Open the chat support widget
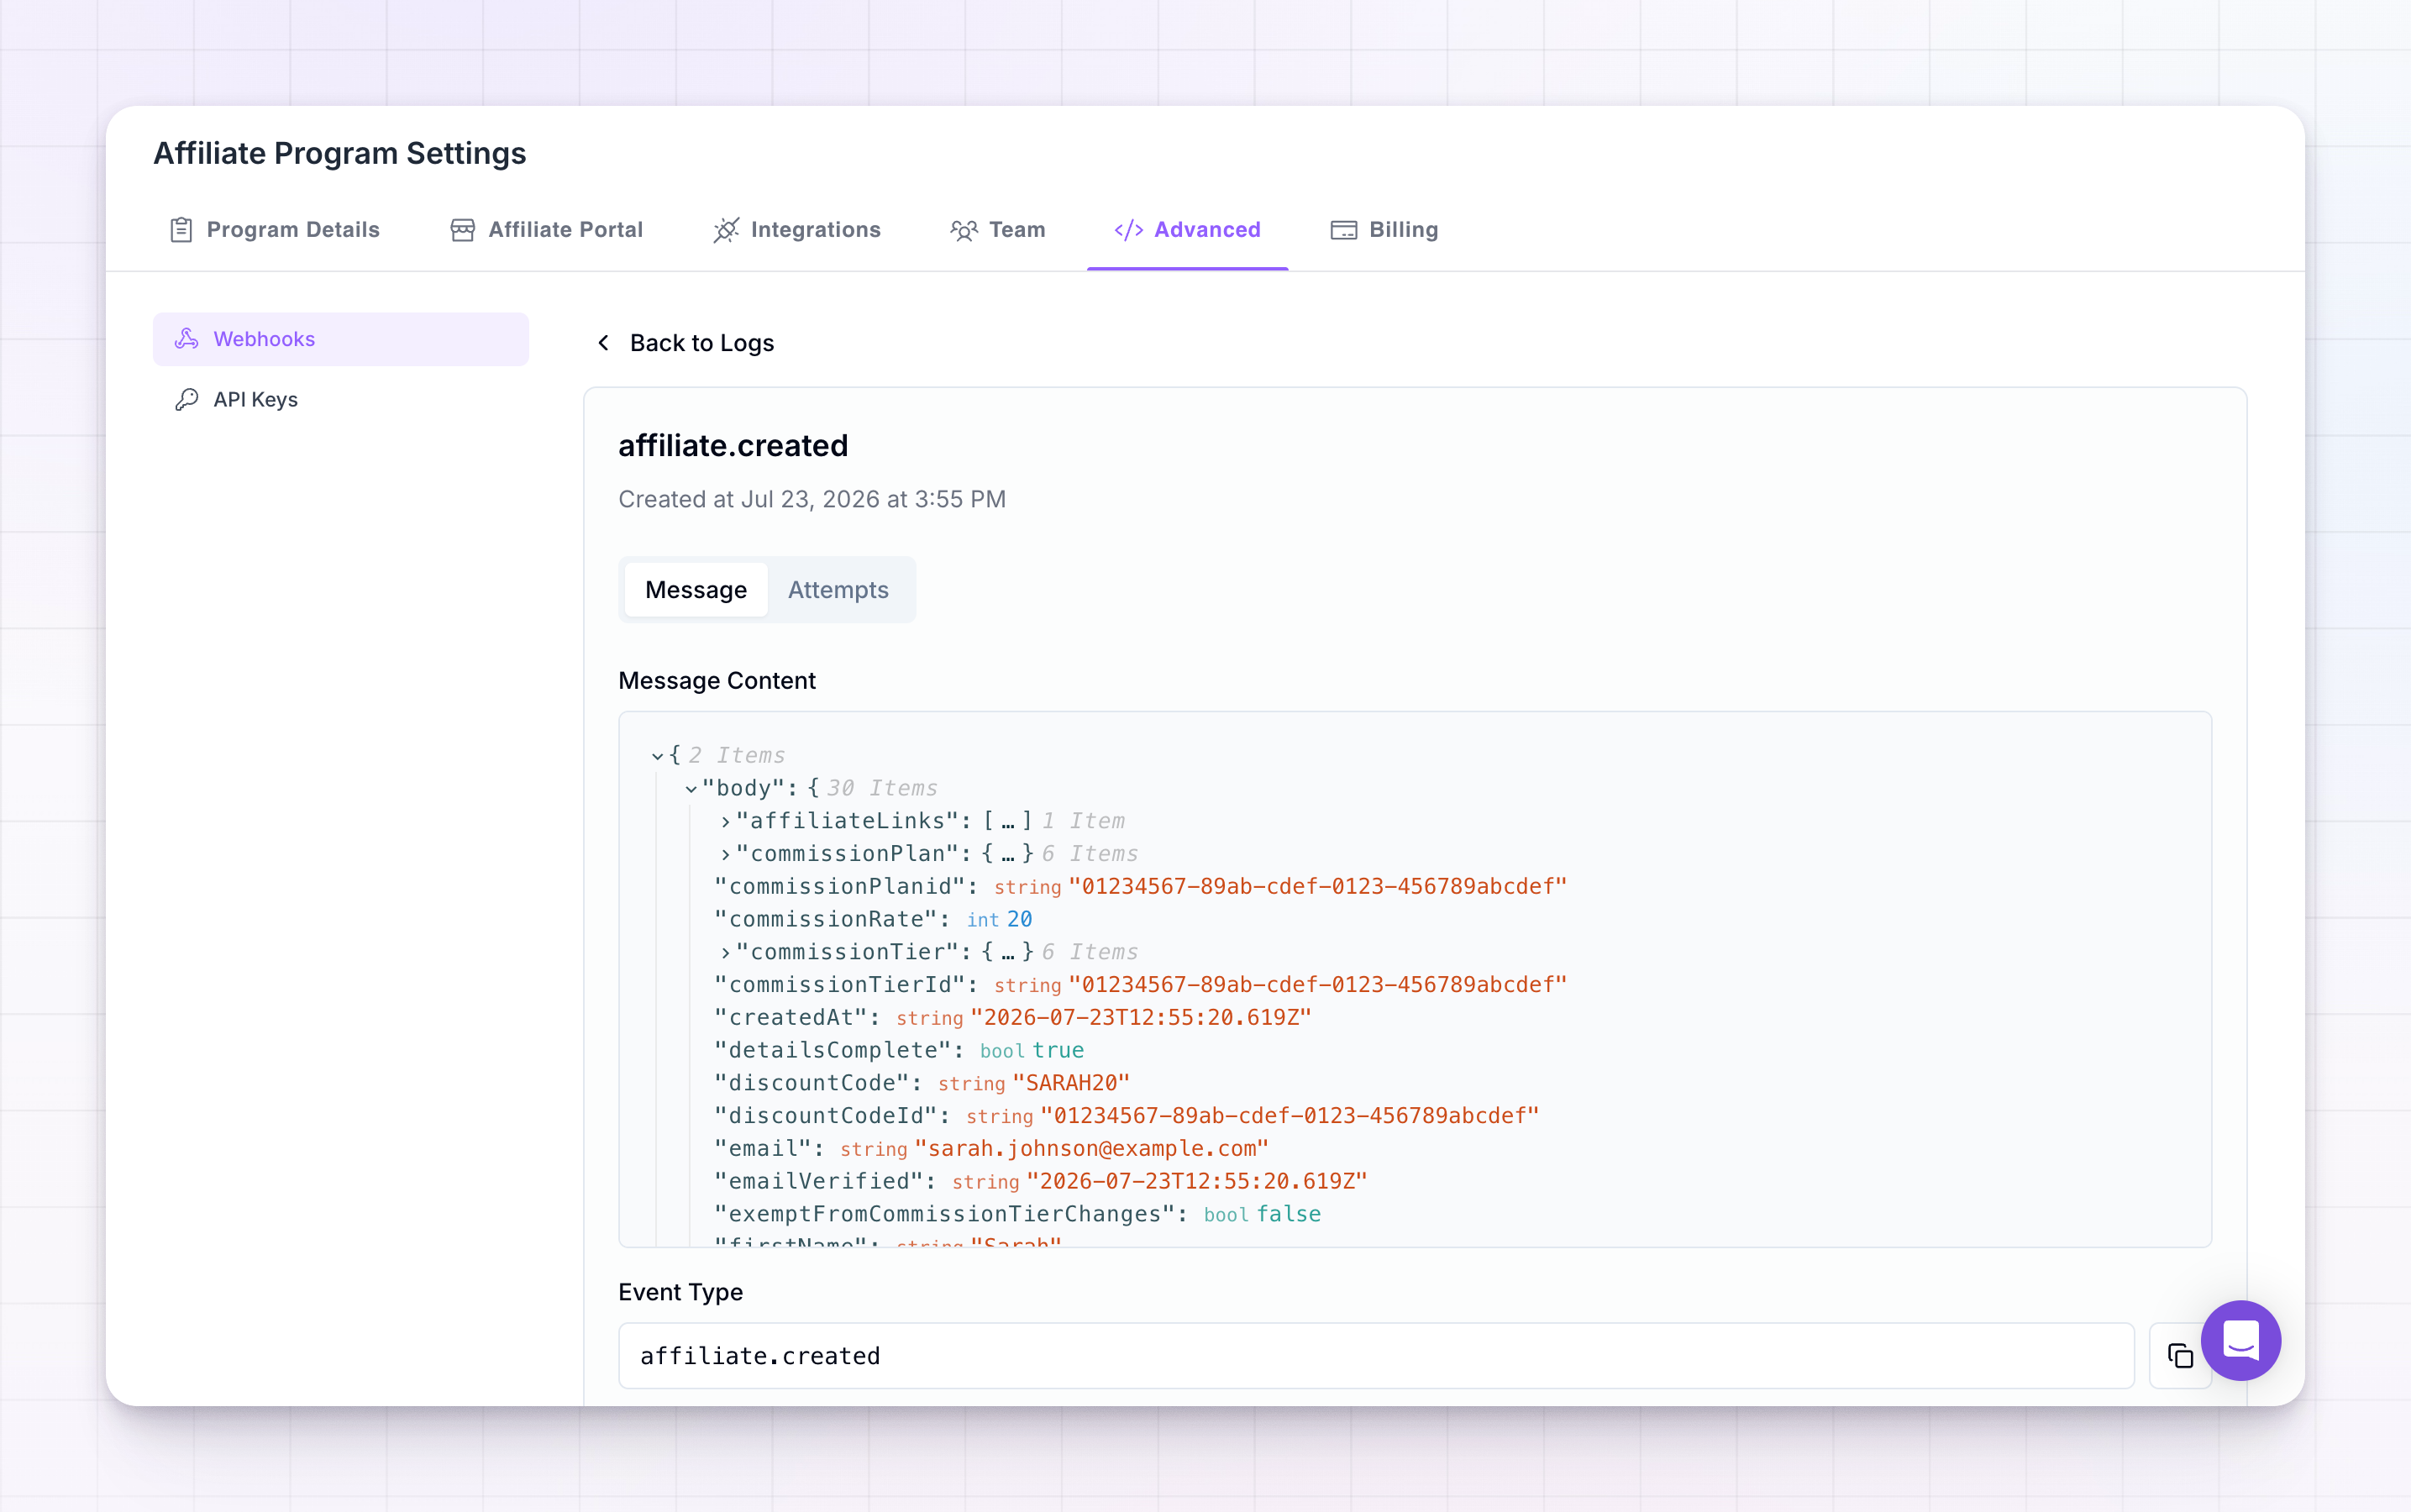The height and width of the screenshot is (1512, 2411). 2240,1340
